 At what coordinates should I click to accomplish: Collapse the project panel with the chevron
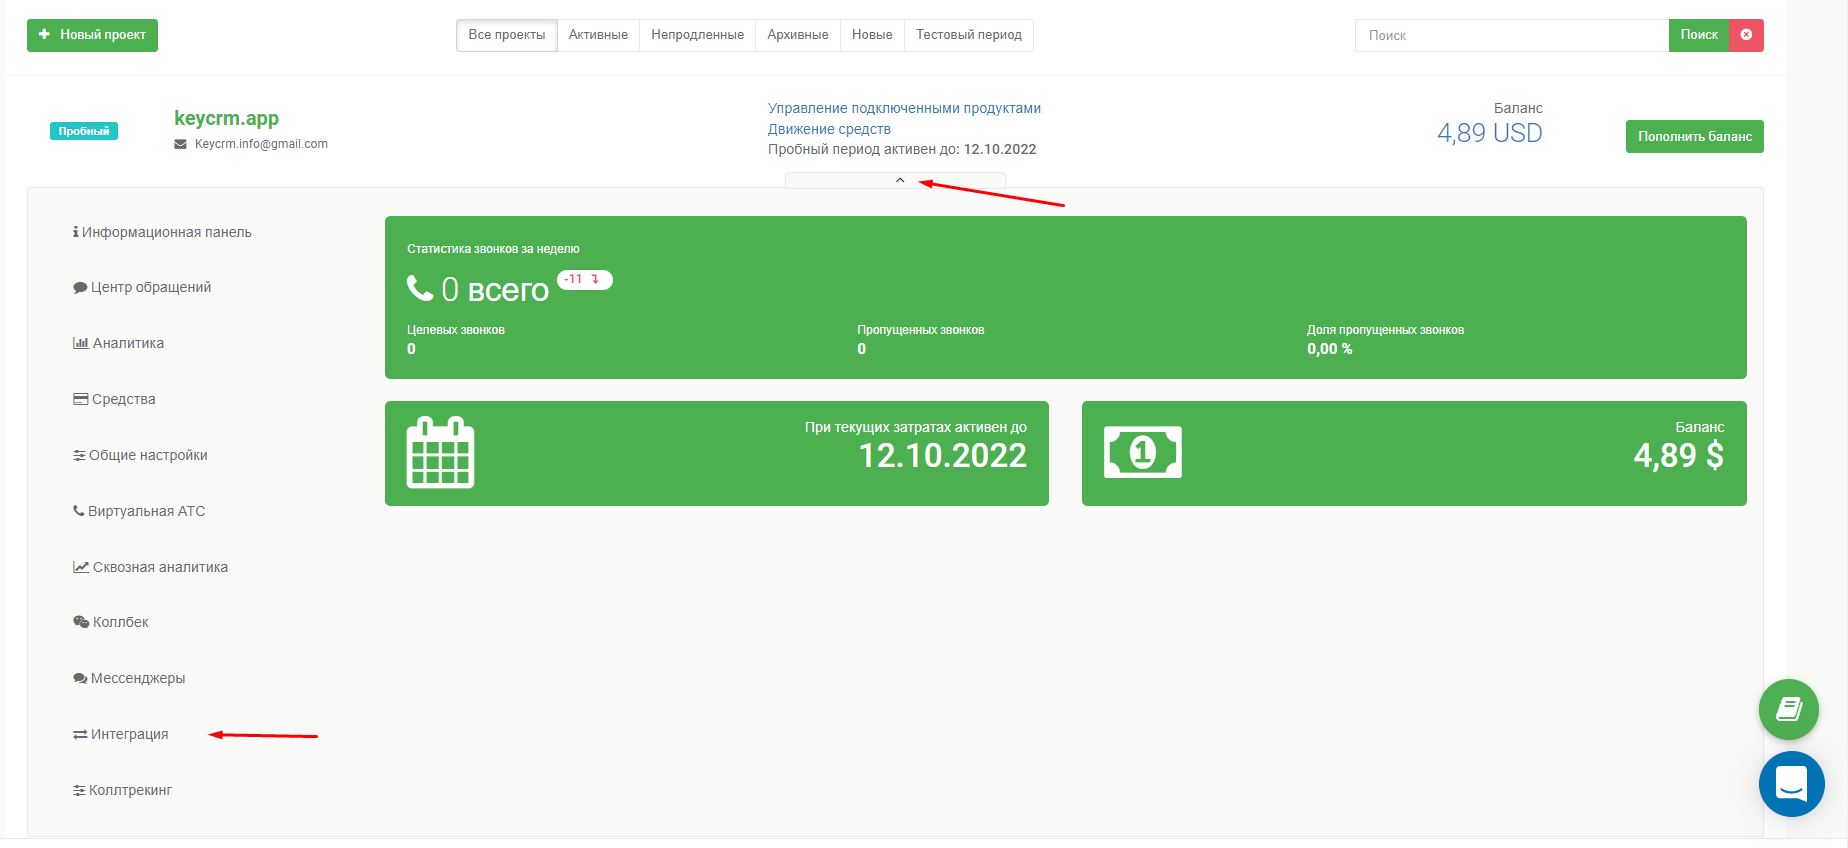899,180
